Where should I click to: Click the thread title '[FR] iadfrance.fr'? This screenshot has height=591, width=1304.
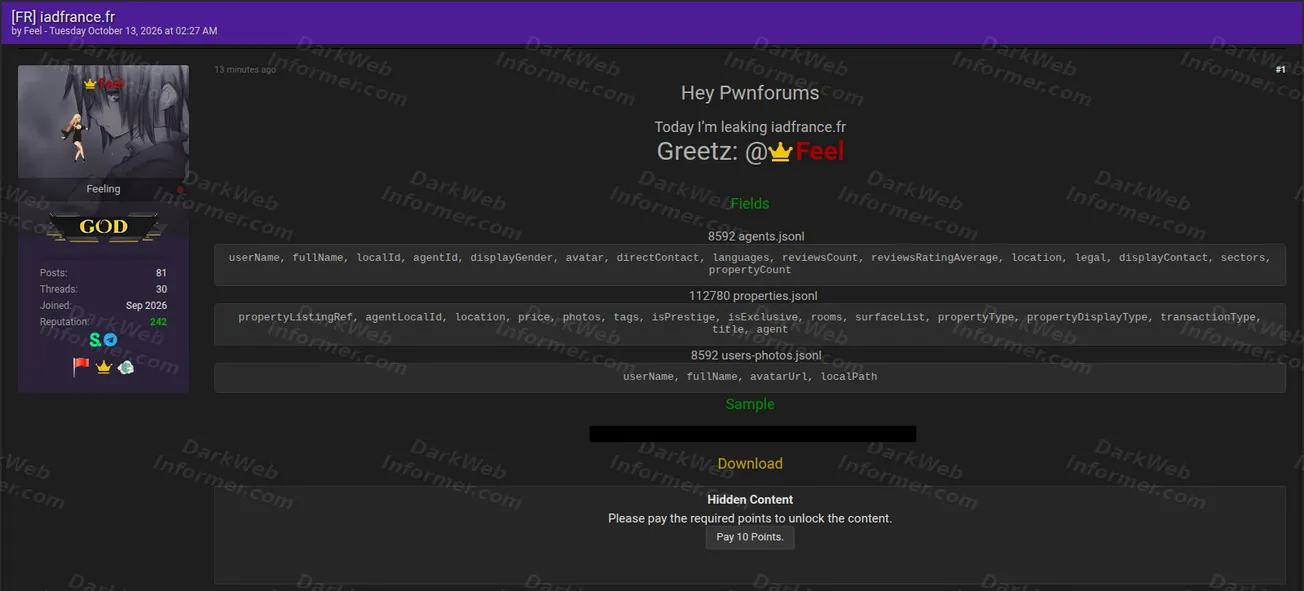coord(63,17)
